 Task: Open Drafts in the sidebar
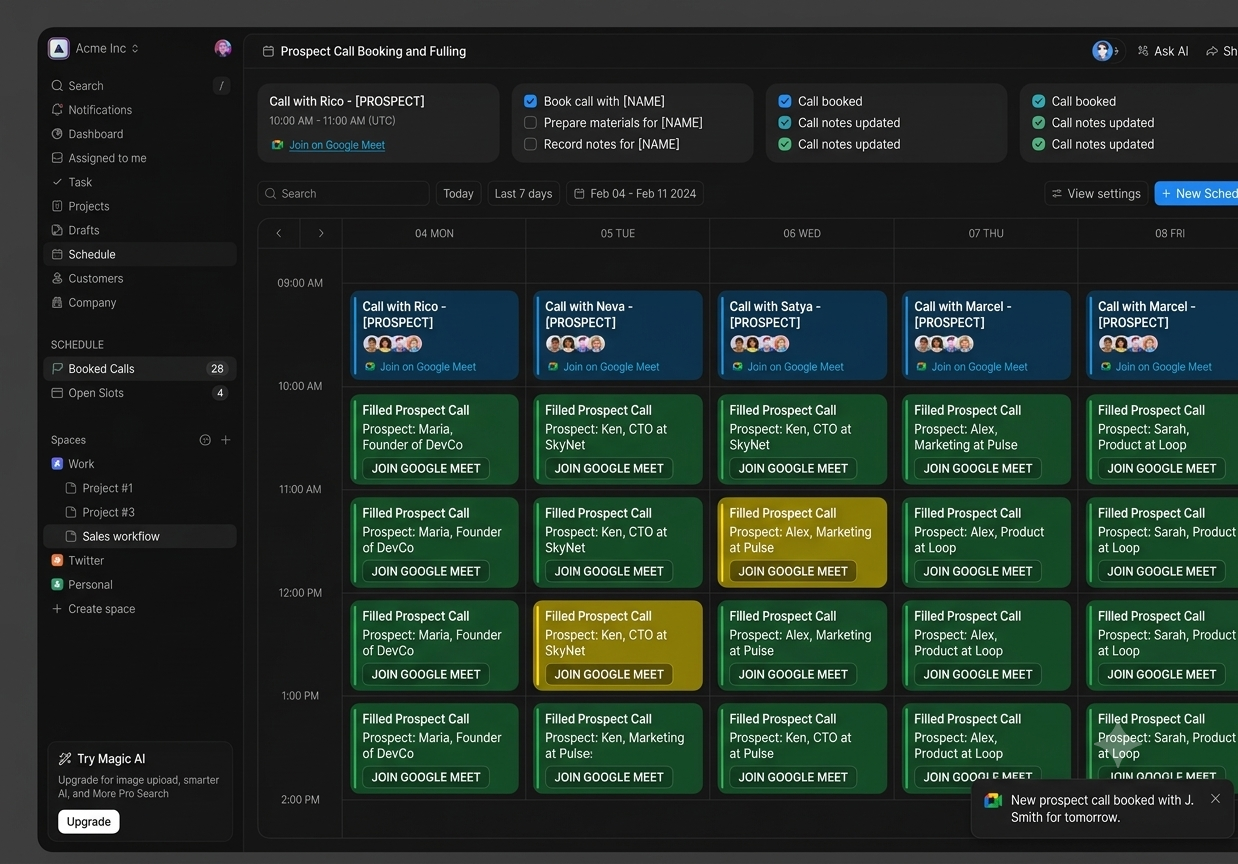140,230
